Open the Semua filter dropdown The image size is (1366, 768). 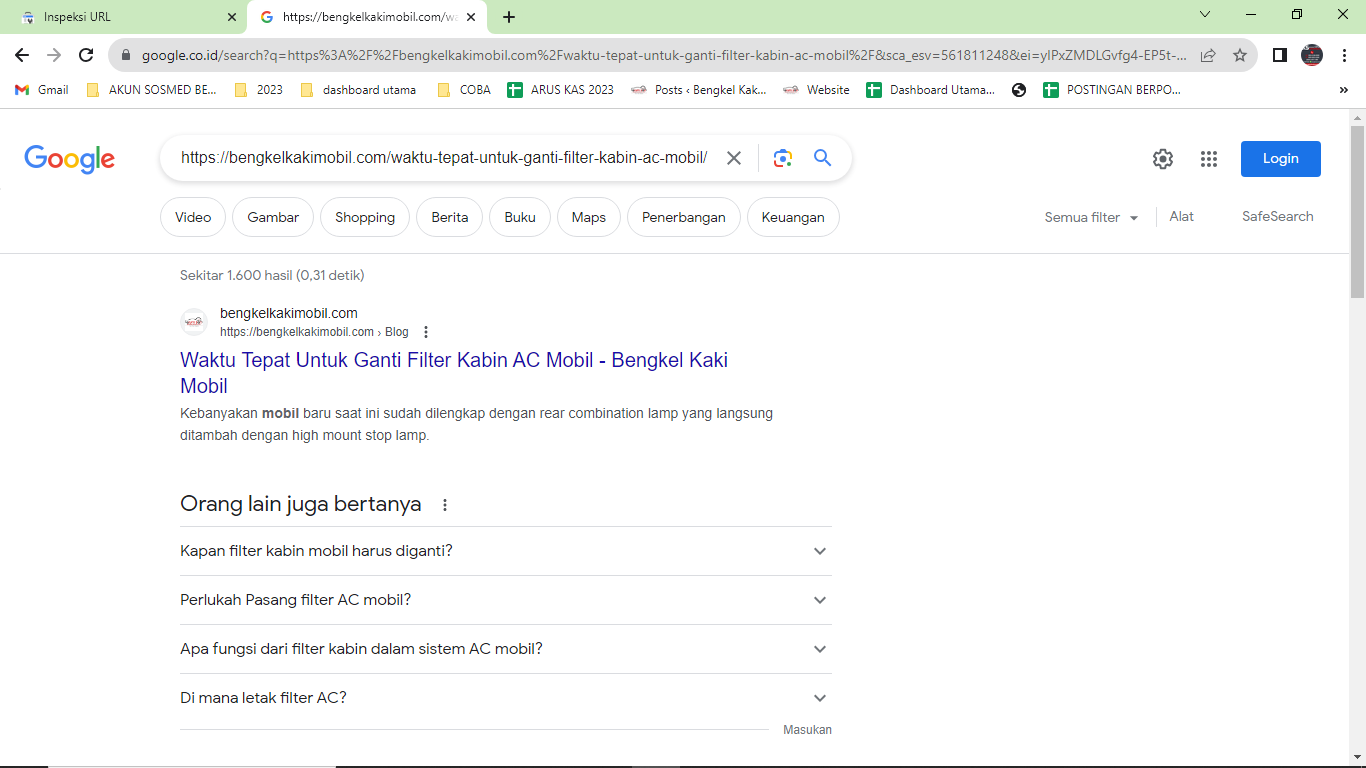coord(1091,217)
